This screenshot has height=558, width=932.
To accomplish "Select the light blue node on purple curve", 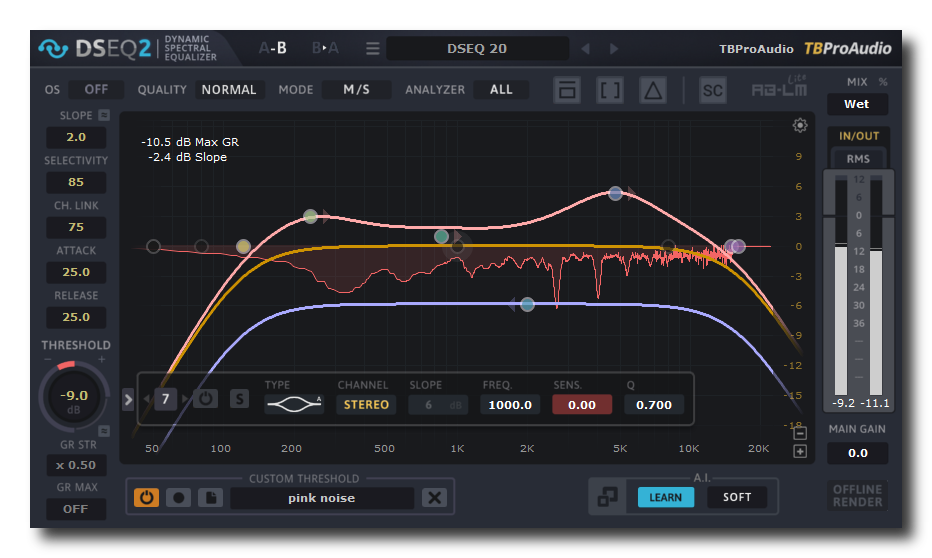I will click(527, 305).
